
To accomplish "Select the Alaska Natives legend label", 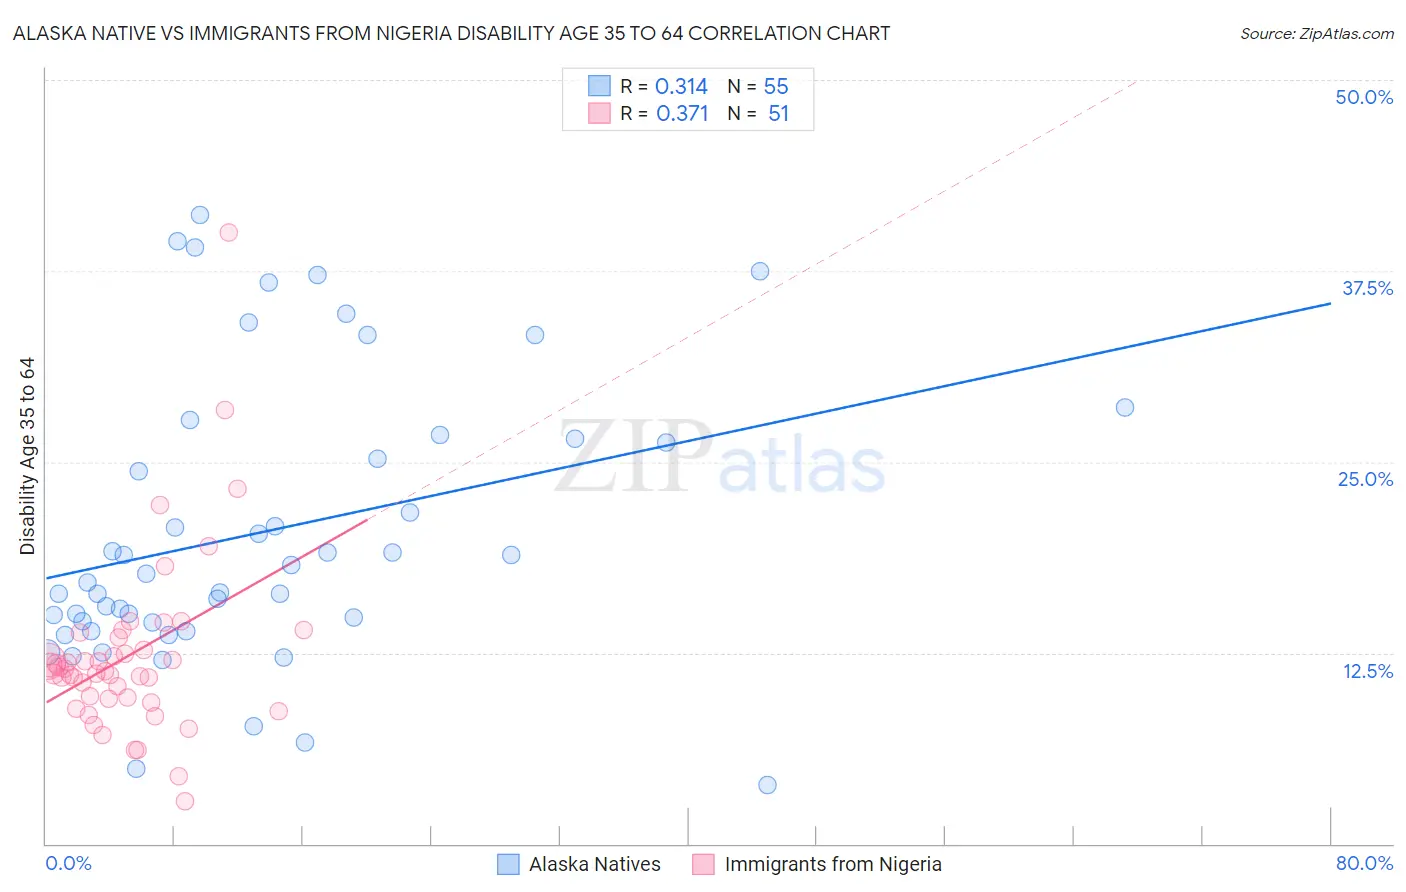I will coord(595,864).
